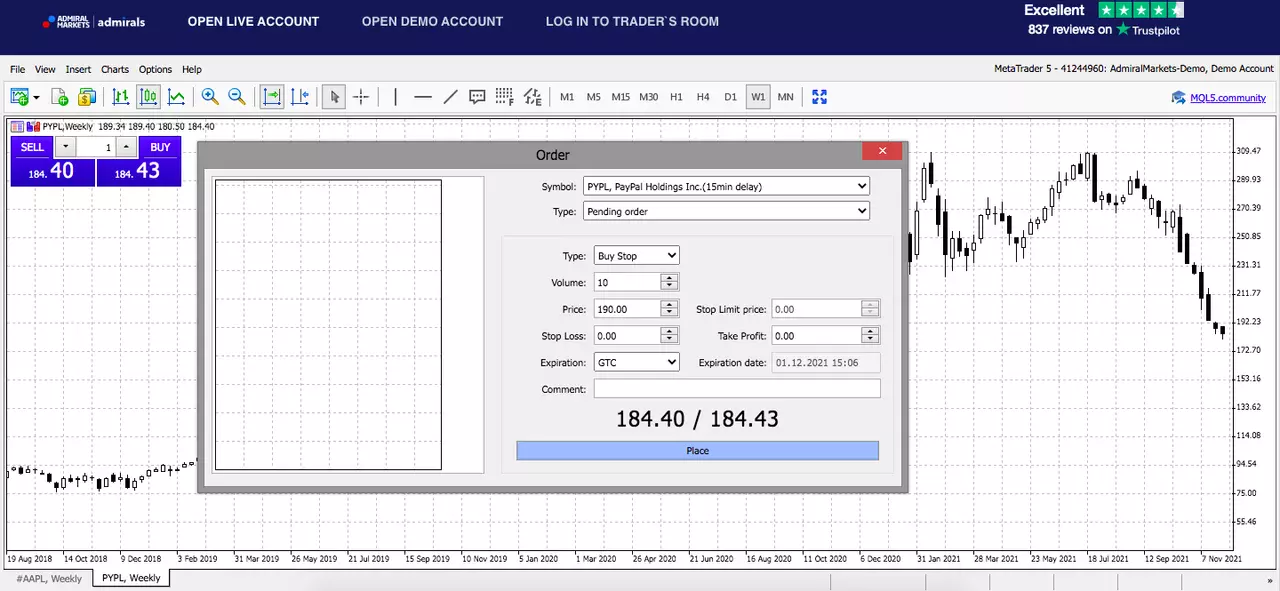Adjust the Stop Loss spinner arrows

pyautogui.click(x=670, y=336)
